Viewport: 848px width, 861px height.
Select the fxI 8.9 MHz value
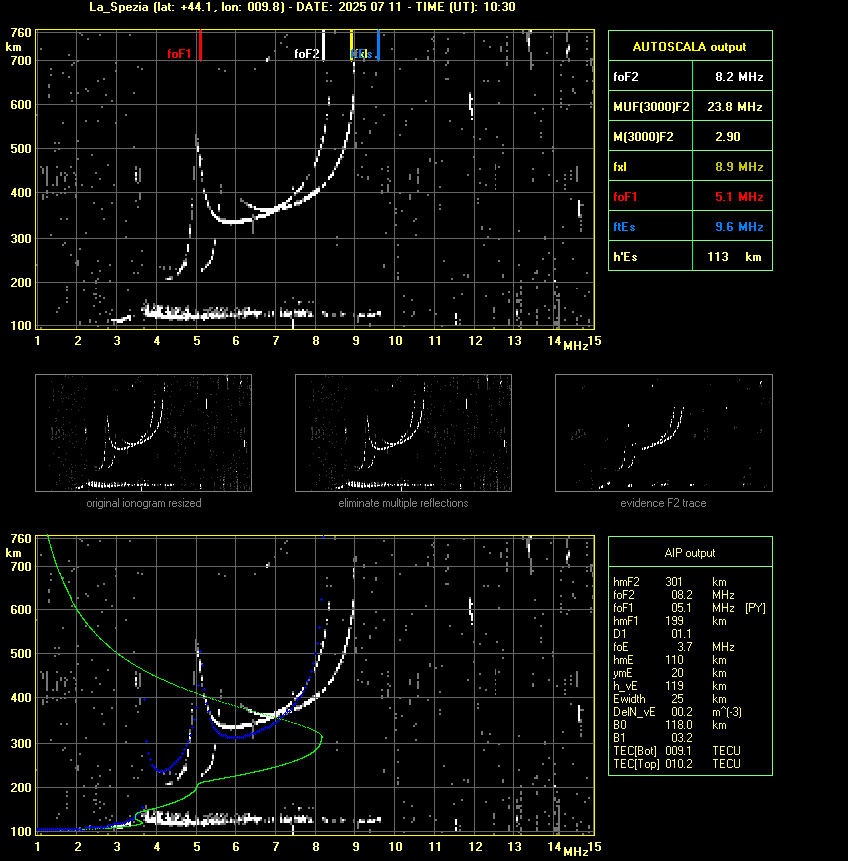[739, 167]
